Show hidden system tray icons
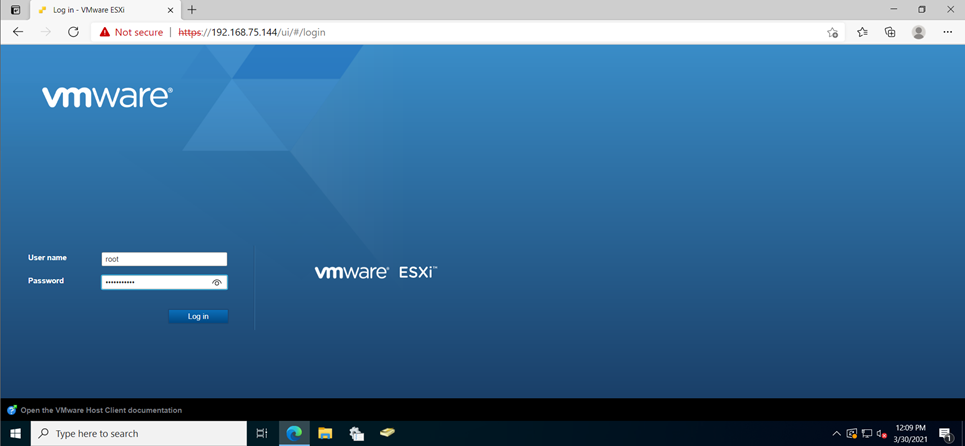 (x=836, y=433)
